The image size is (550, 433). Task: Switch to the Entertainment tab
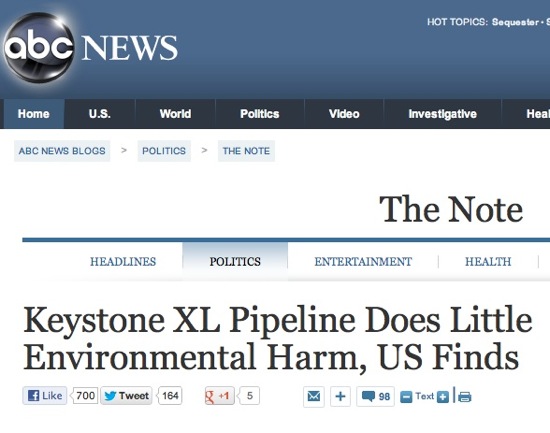(x=363, y=261)
